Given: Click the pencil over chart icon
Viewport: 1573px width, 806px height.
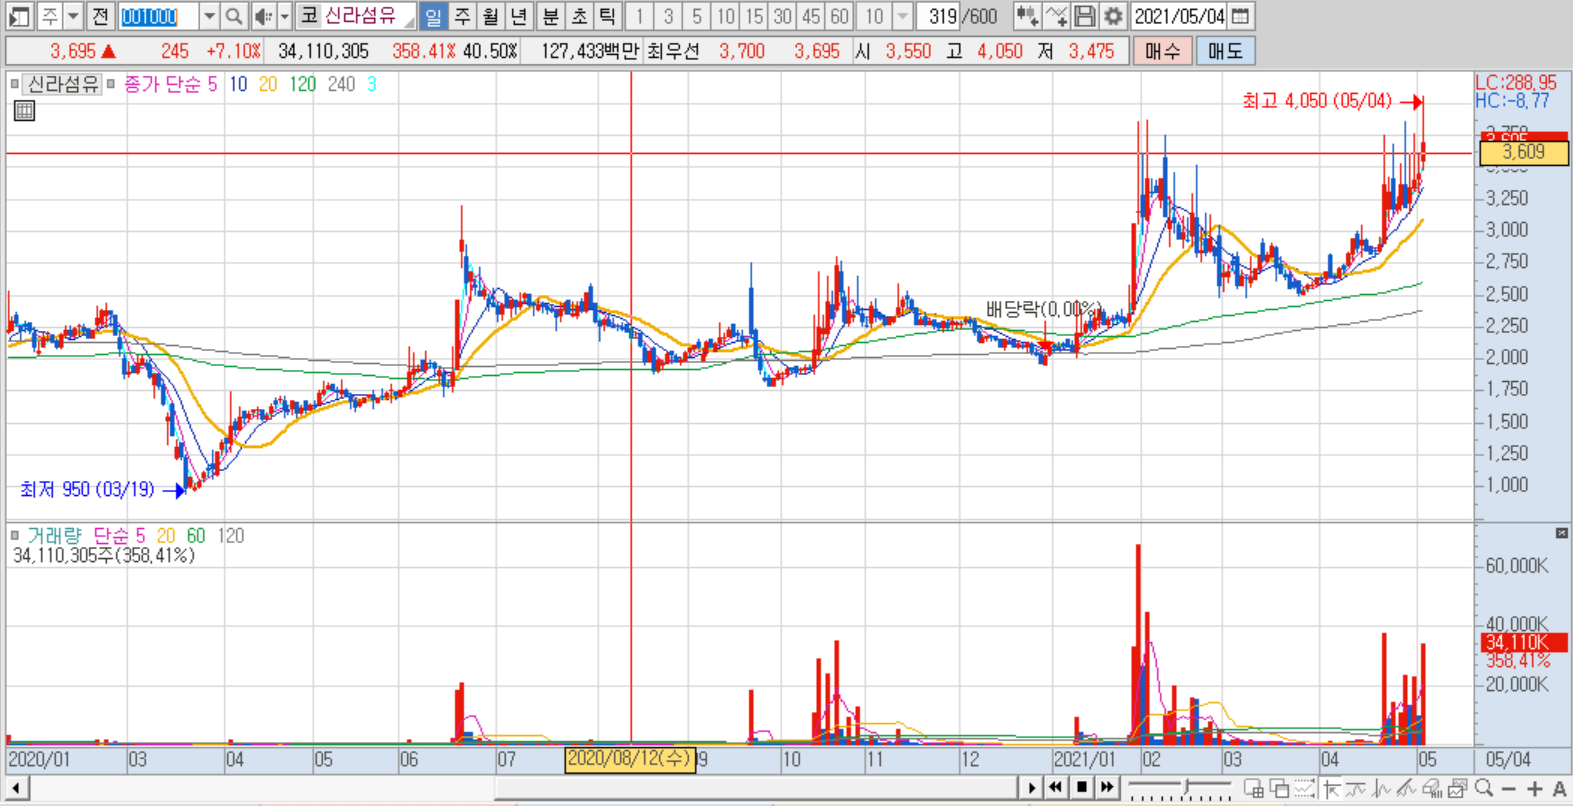Looking at the screenshot, I should coord(1407,788).
